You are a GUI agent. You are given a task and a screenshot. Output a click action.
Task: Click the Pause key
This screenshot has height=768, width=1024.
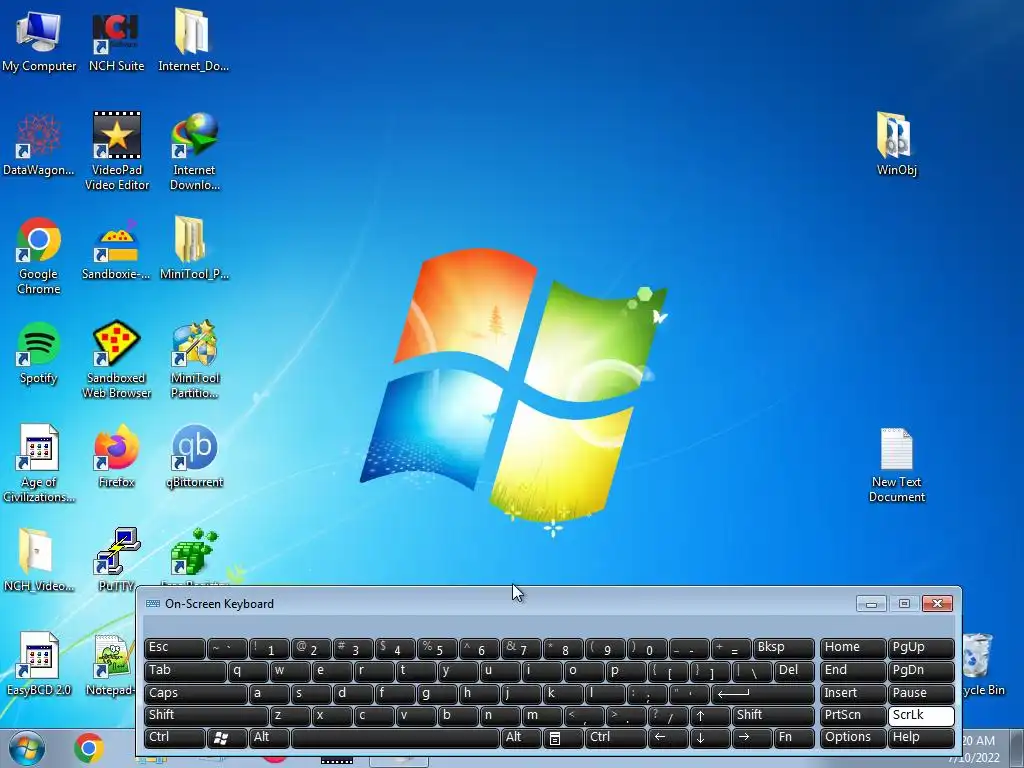click(x=921, y=693)
